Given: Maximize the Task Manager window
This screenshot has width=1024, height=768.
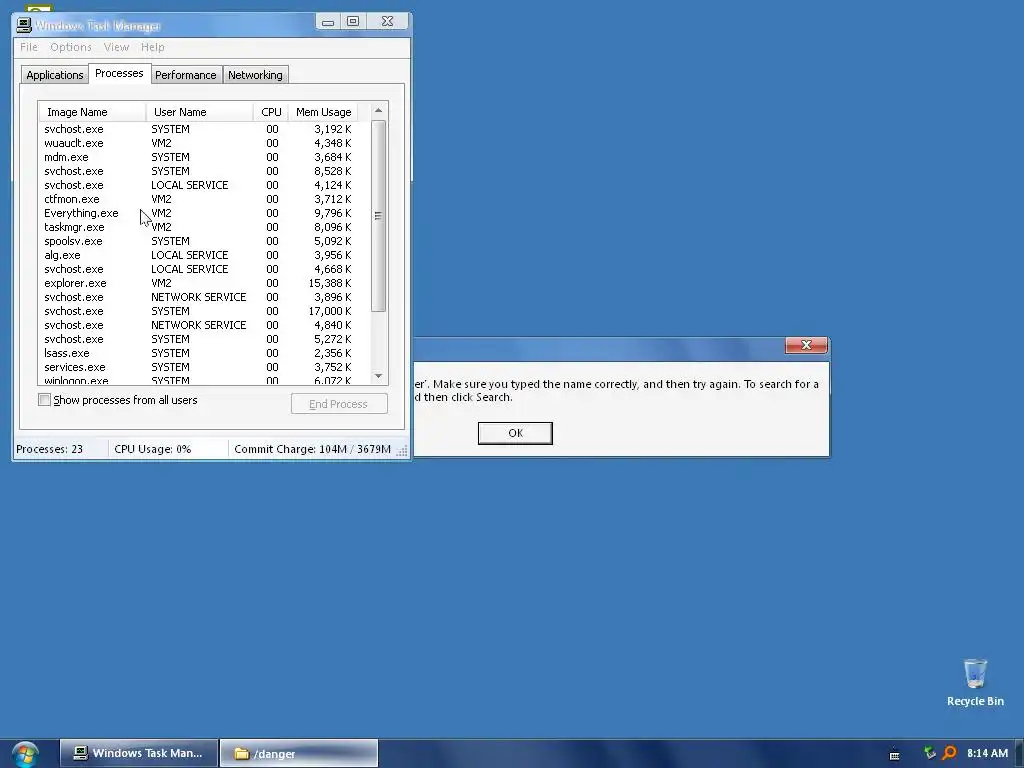Looking at the screenshot, I should [x=353, y=22].
